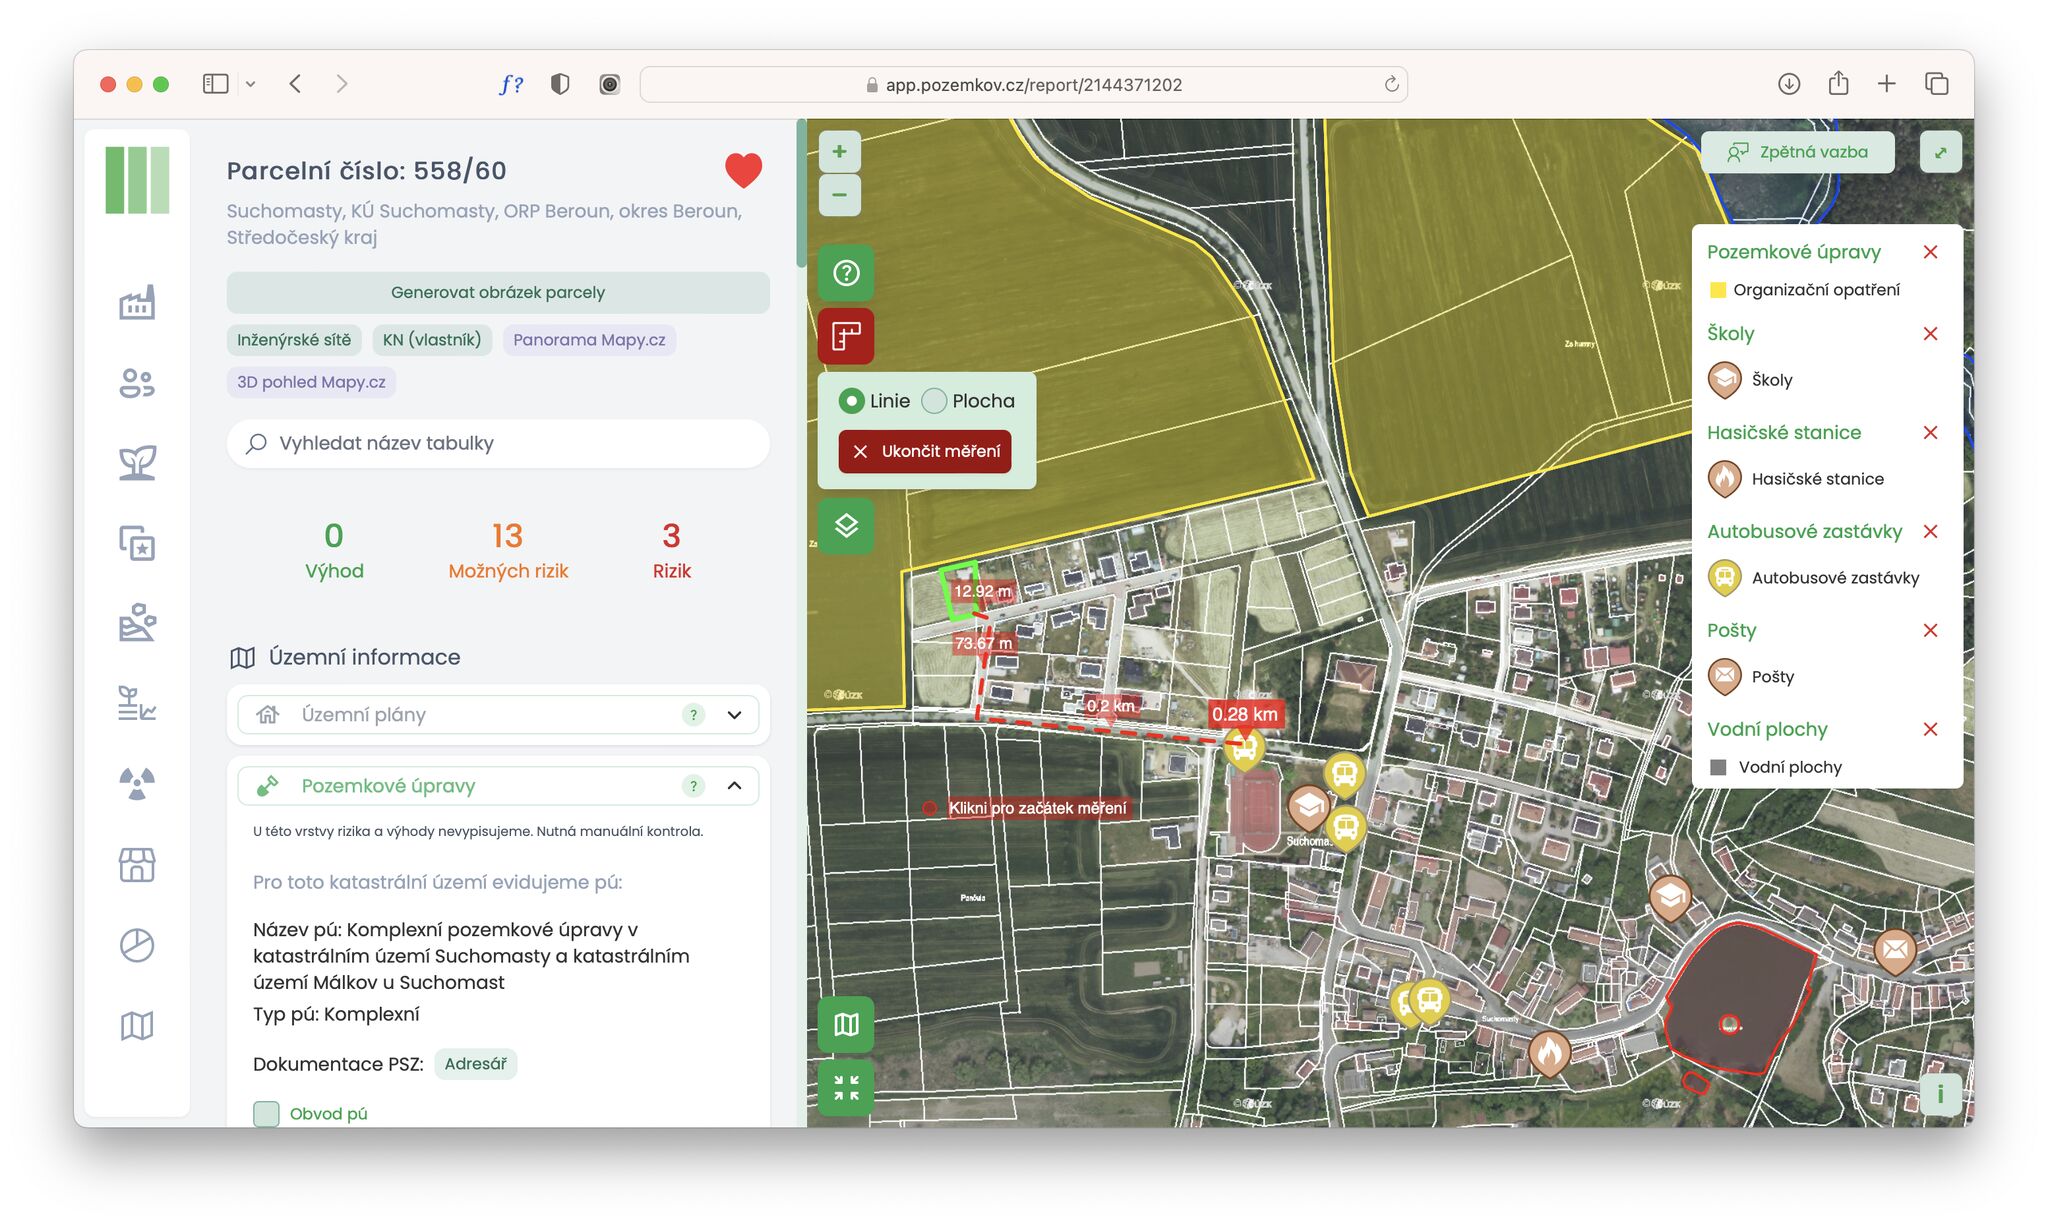Toggle the red measurement tool button
2048x1225 pixels.
[x=846, y=336]
